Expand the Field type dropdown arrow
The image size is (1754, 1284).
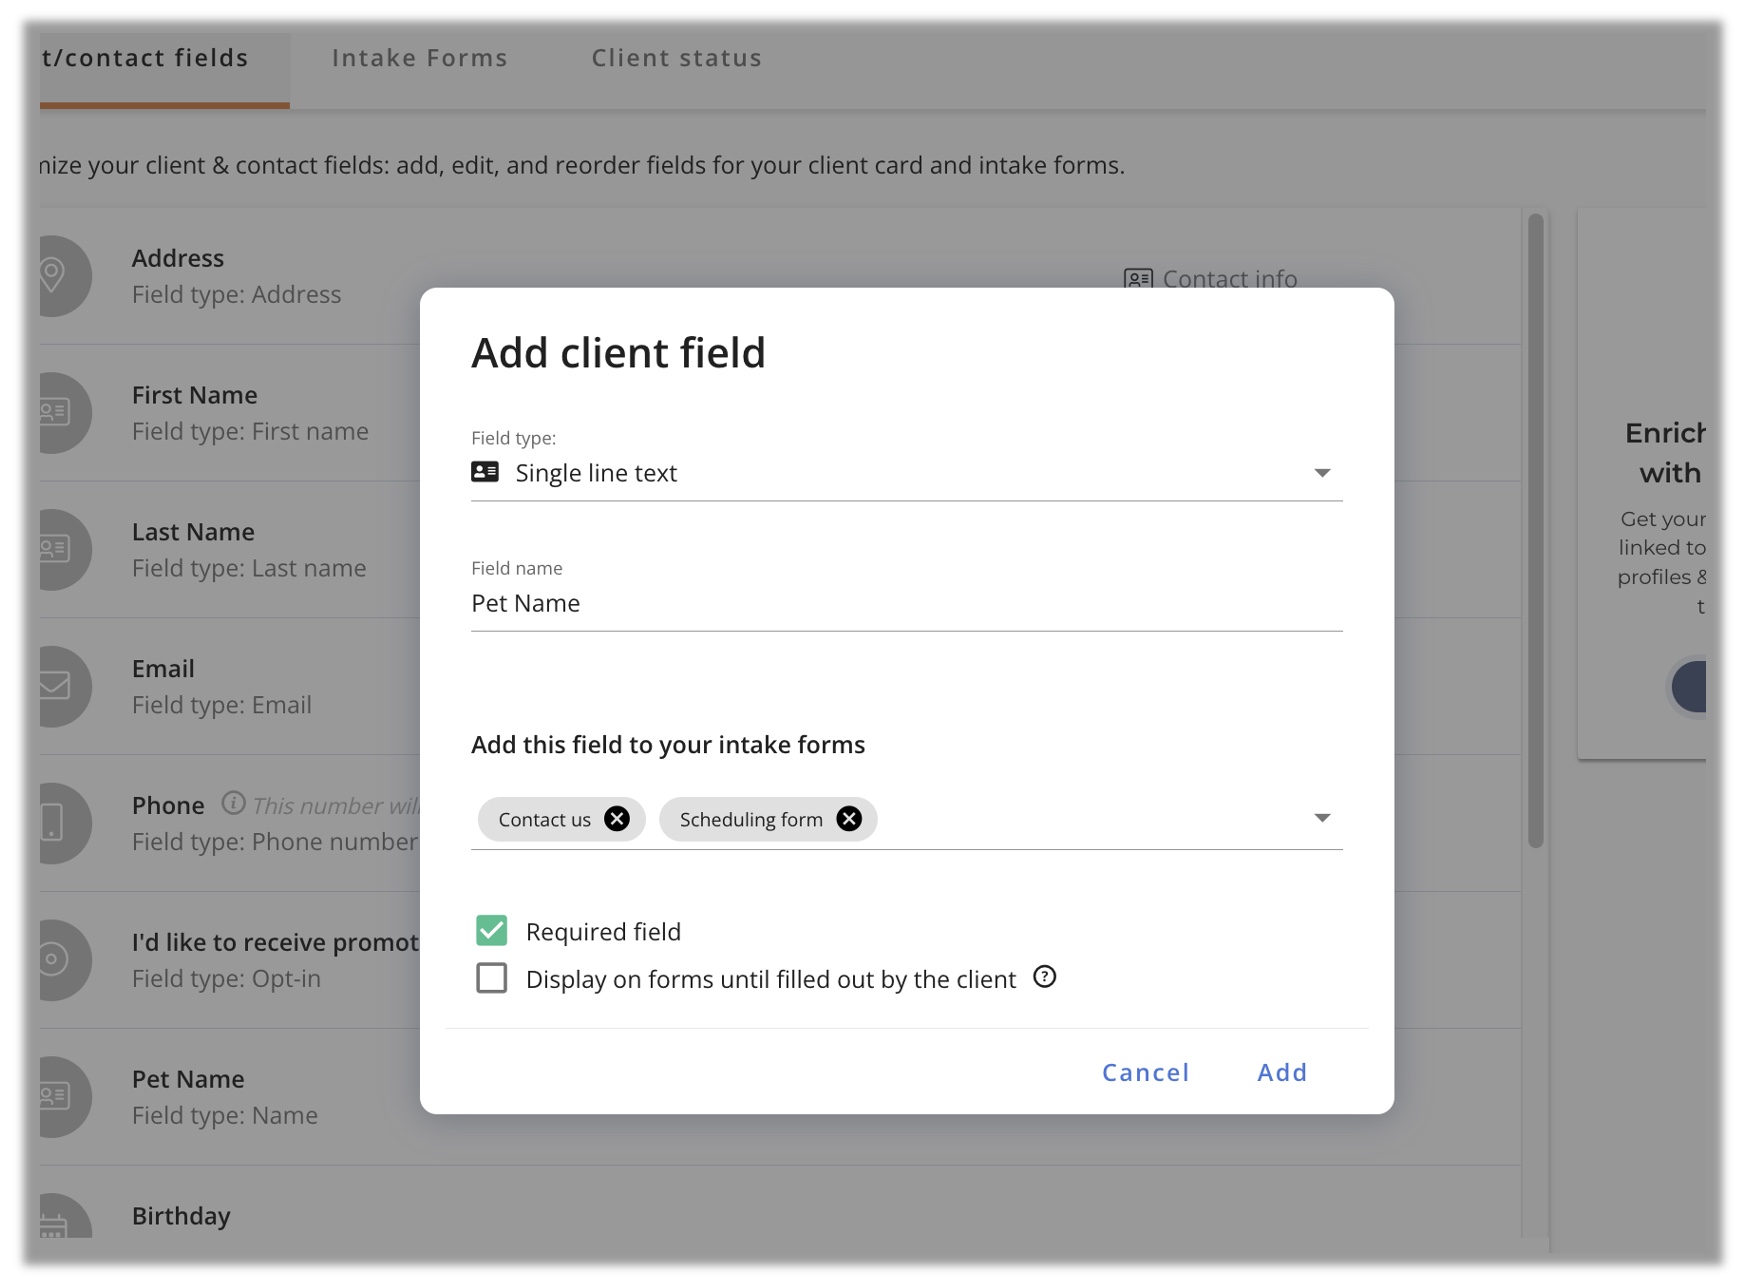[x=1322, y=473]
